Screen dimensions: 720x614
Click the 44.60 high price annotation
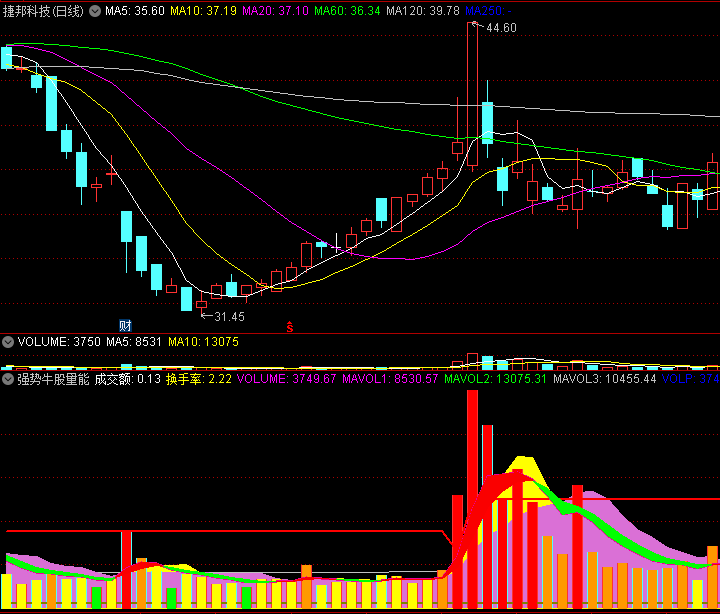pyautogui.click(x=501, y=28)
